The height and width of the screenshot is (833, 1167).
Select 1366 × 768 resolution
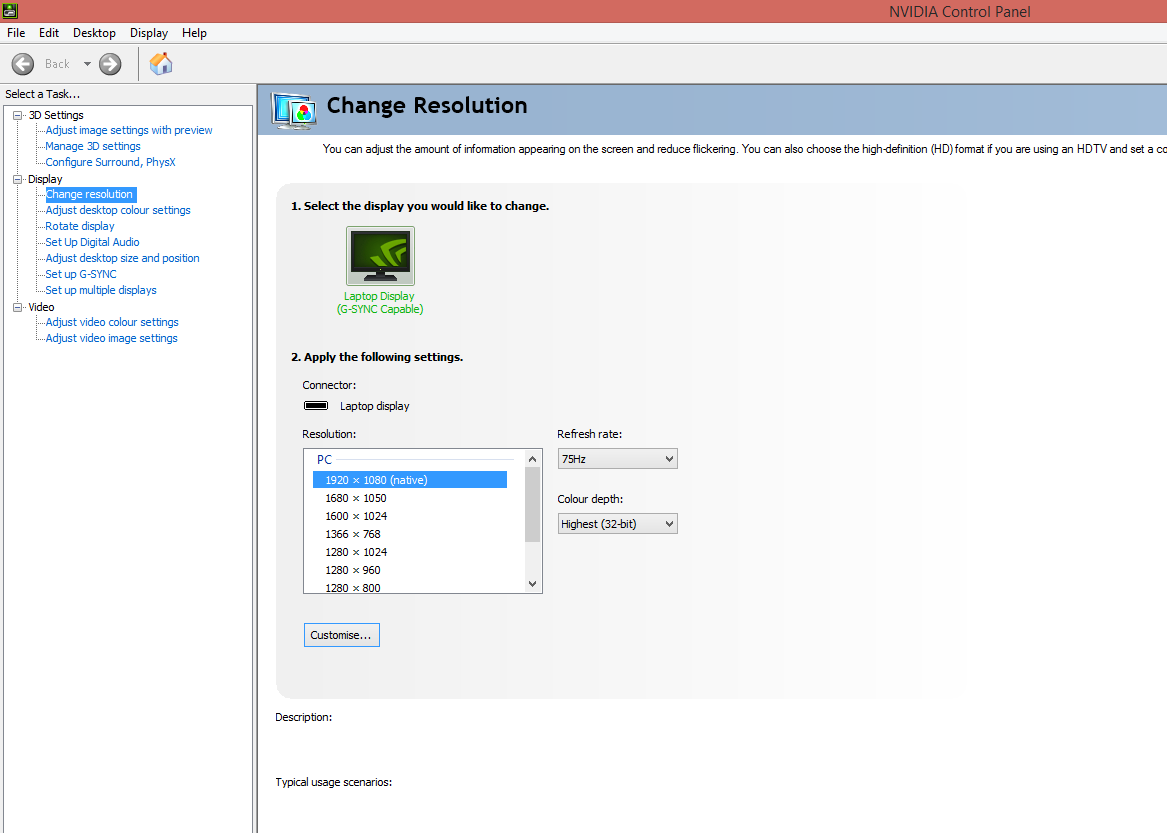click(x=353, y=534)
